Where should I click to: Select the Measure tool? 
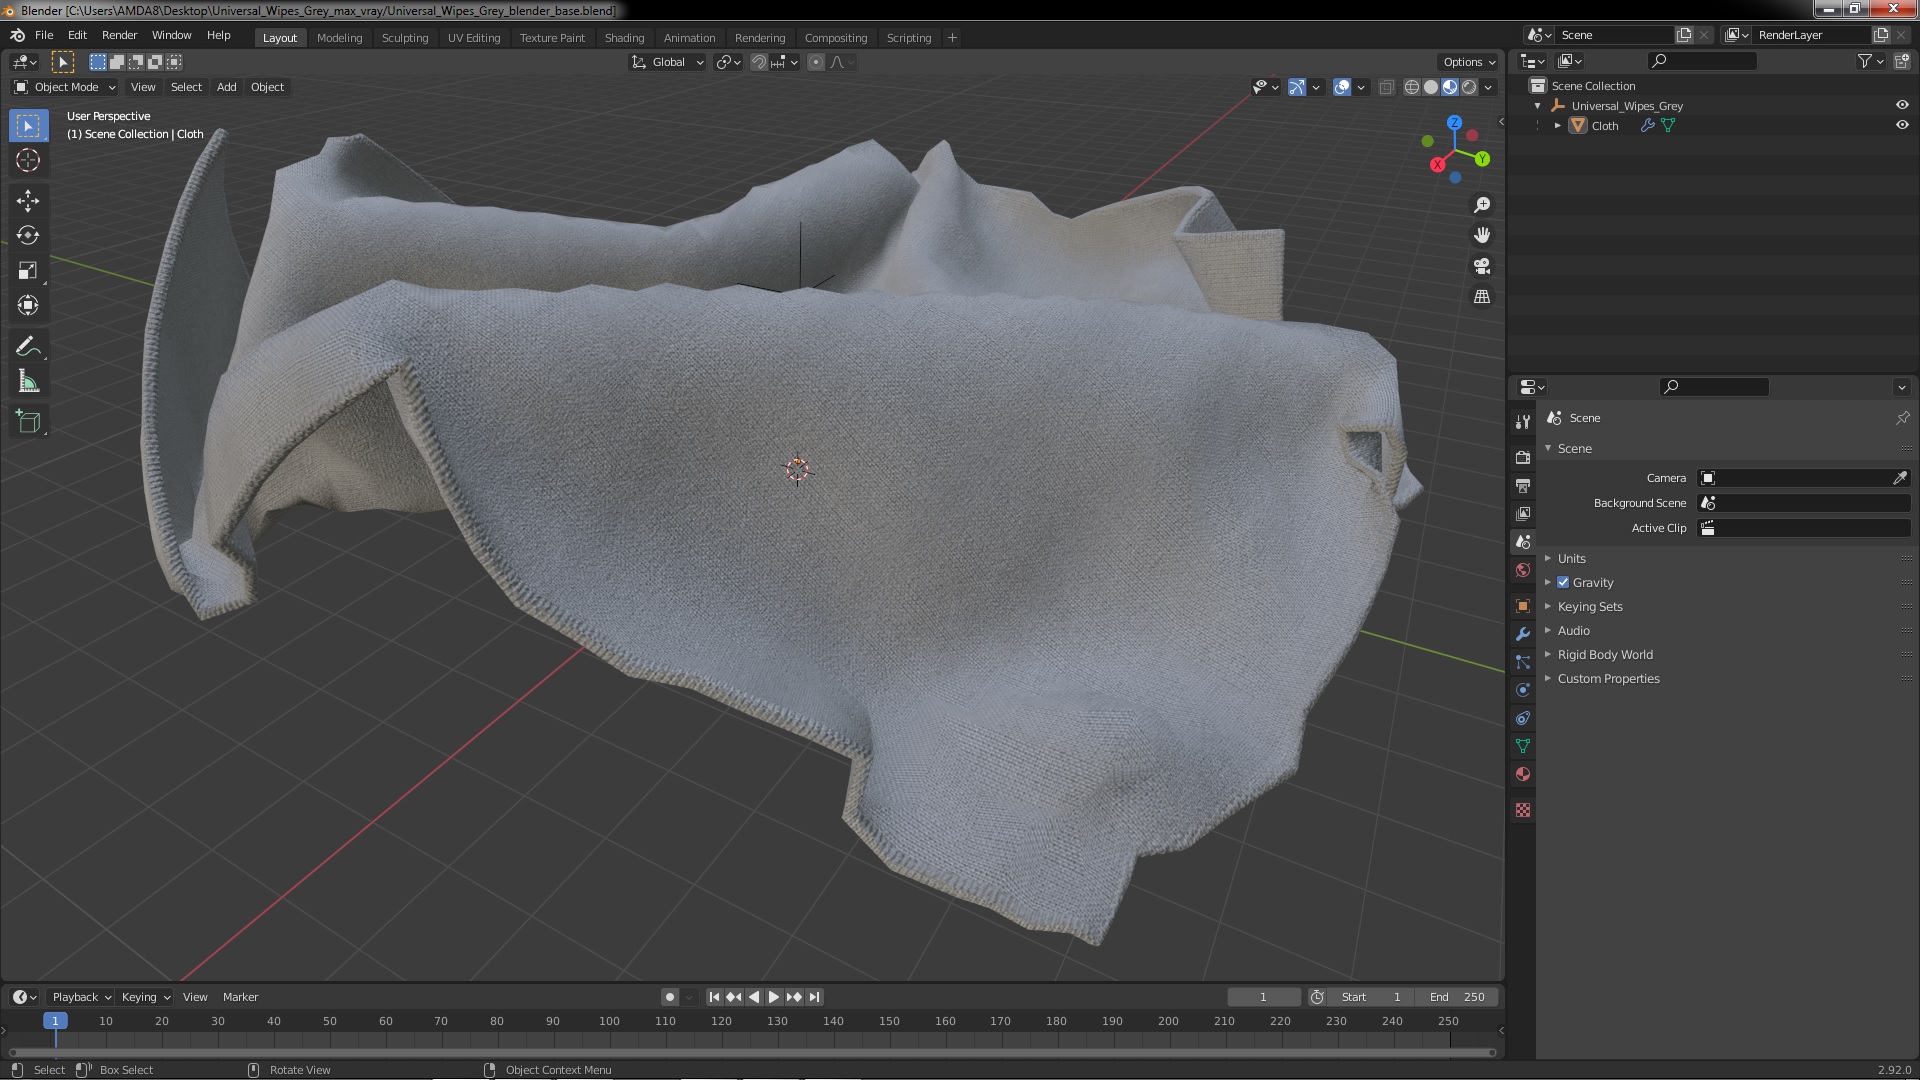28,382
